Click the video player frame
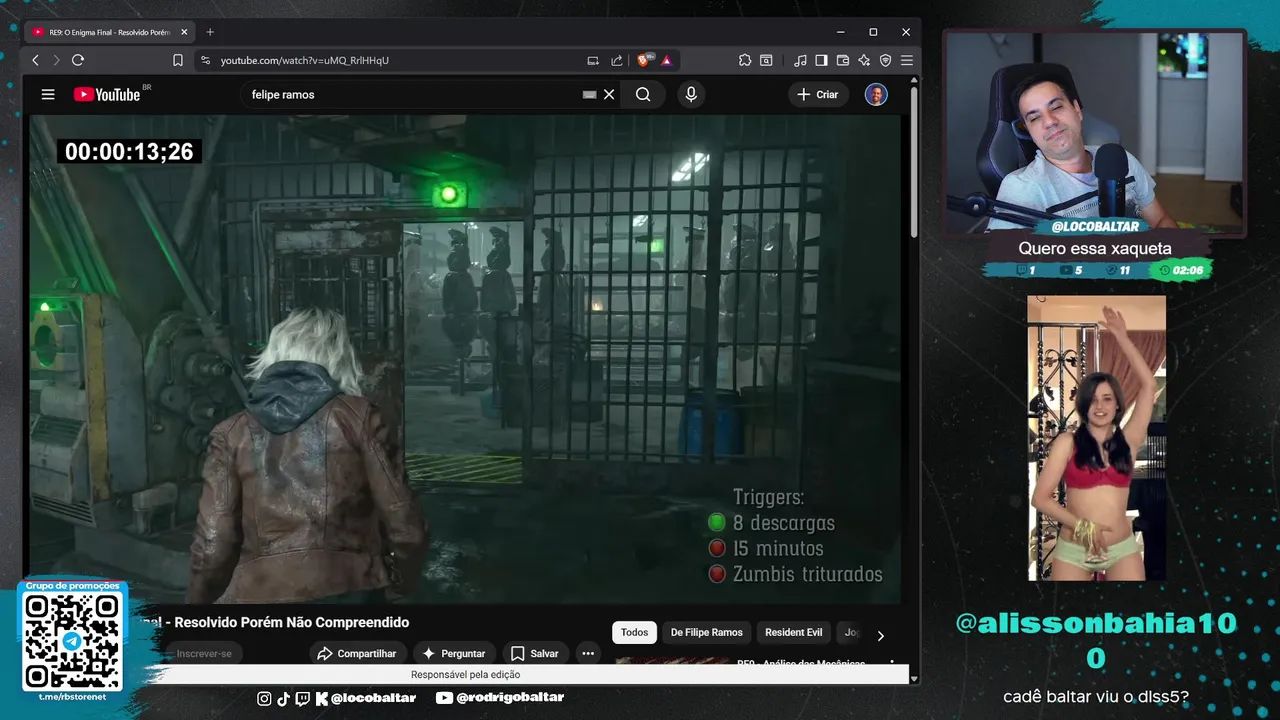 coord(465,359)
